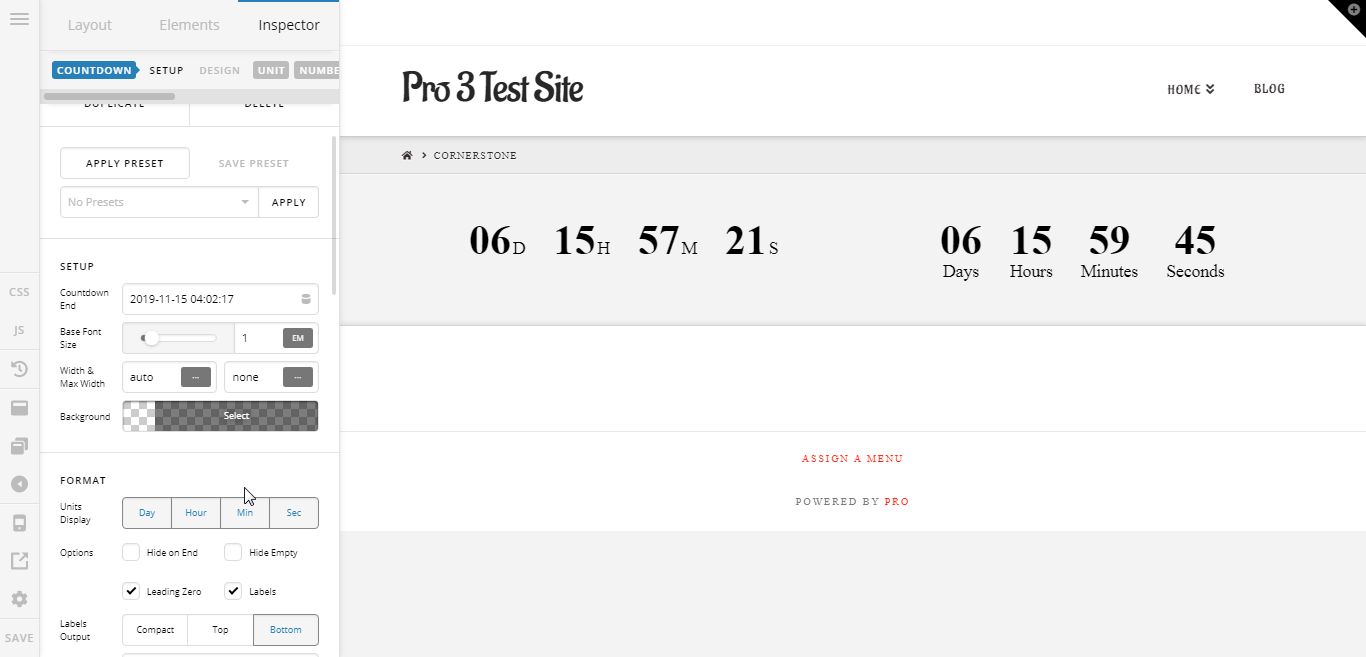The width and height of the screenshot is (1366, 657).
Task: Switch to the Elements tab
Action: 189,25
